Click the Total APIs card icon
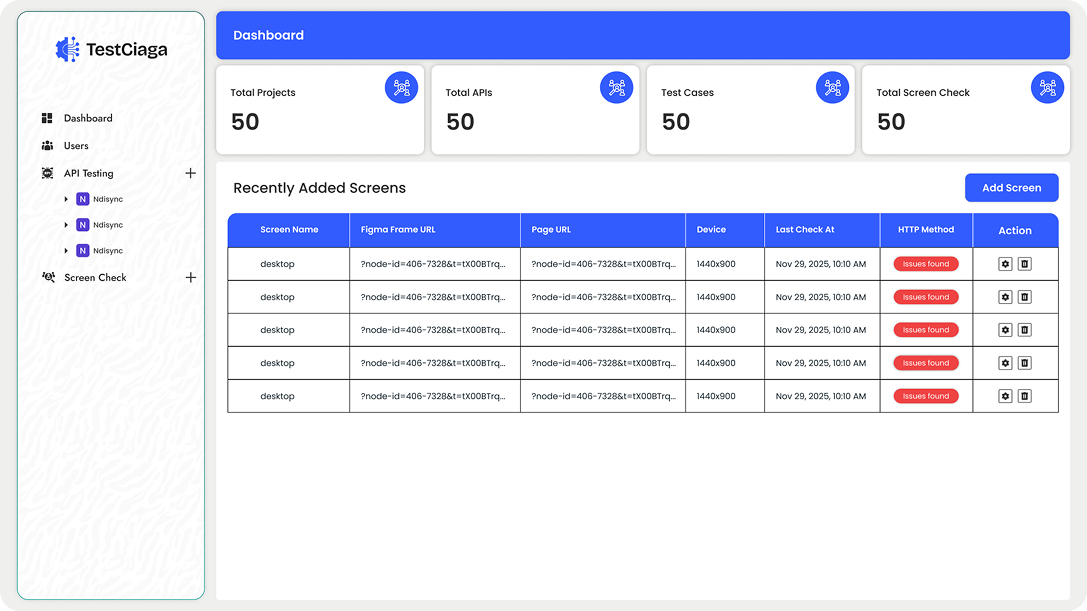The width and height of the screenshot is (1087, 611). point(616,88)
